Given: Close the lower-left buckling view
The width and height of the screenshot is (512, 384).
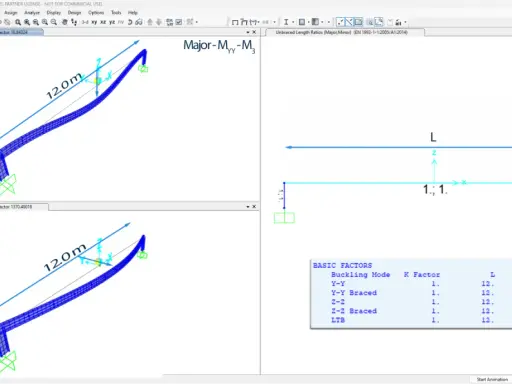Looking at the screenshot, I should pyautogui.click(x=254, y=207).
